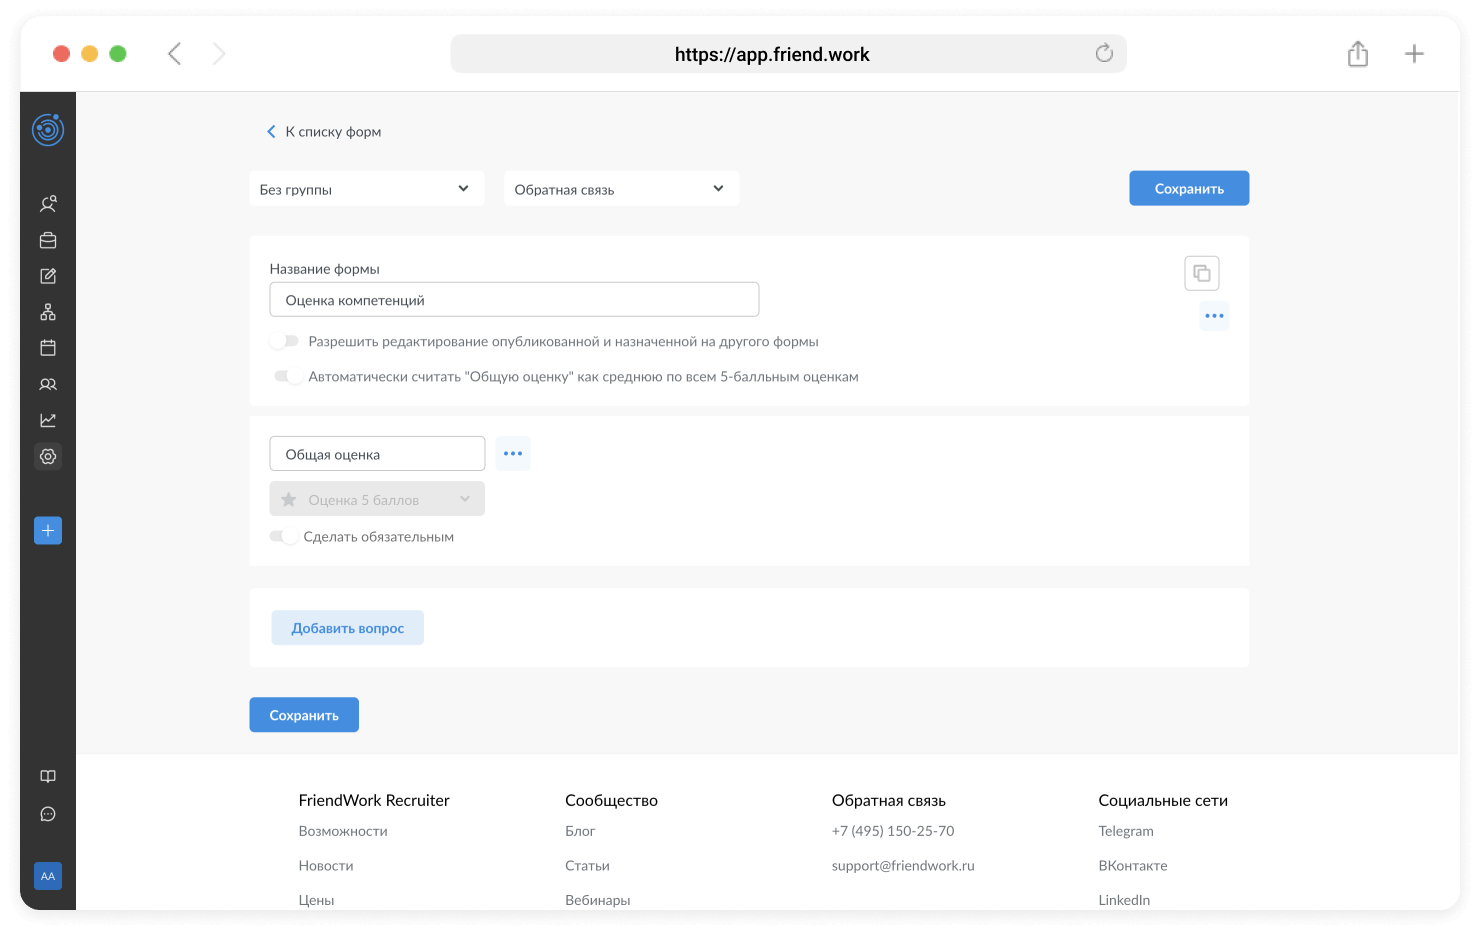
Task: Open the calendar sidebar icon
Action: (x=48, y=348)
